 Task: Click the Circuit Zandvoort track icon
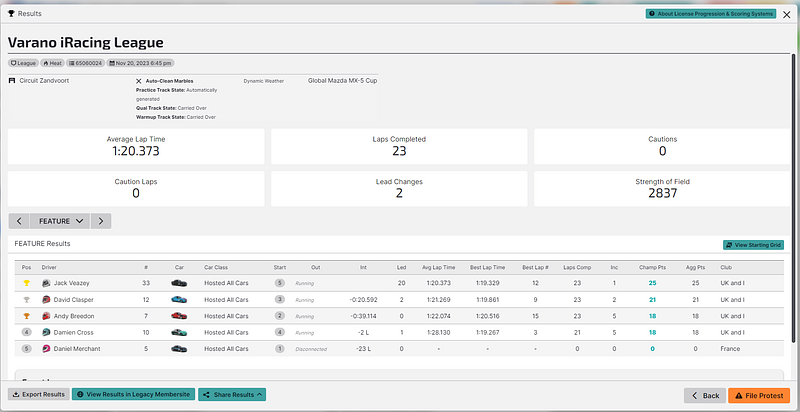coord(12,81)
